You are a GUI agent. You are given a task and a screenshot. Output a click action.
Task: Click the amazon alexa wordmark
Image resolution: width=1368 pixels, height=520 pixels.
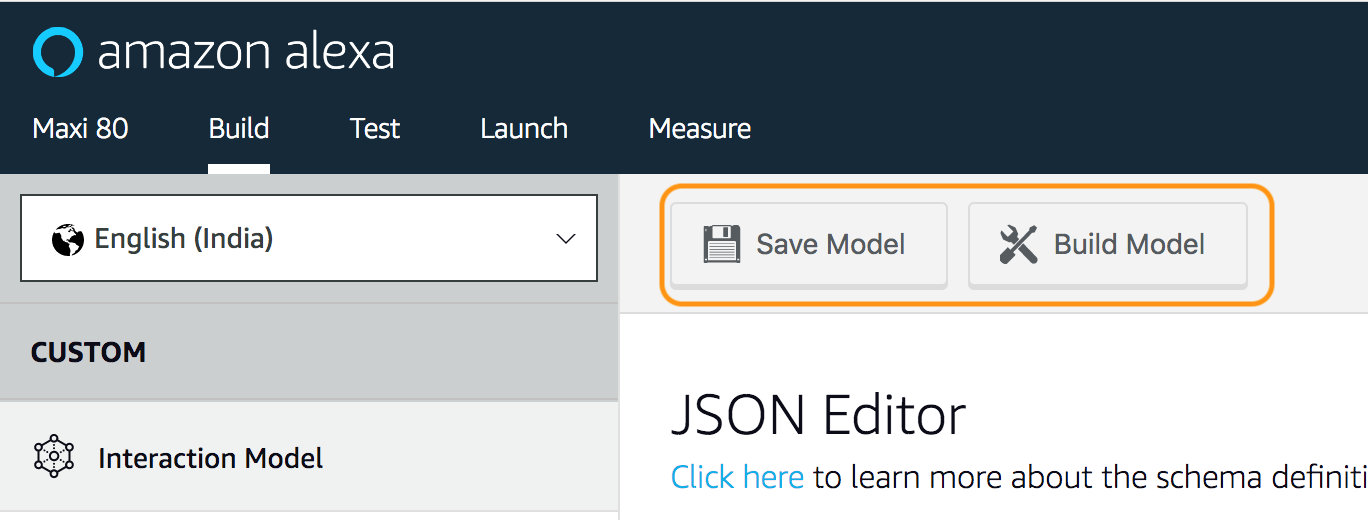coord(246,52)
